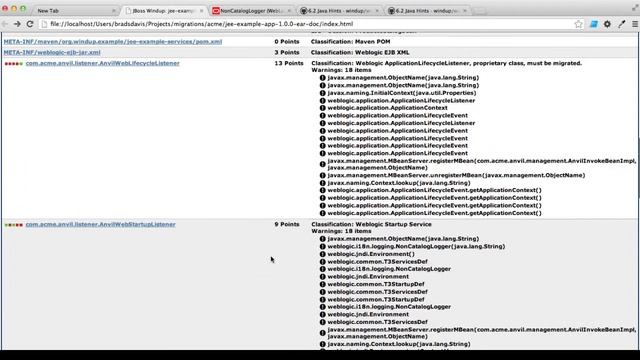Click warning icon beside weblogic.jndi.Environment()
Image resolution: width=640 pixels, height=360 pixels.
pos(322,254)
